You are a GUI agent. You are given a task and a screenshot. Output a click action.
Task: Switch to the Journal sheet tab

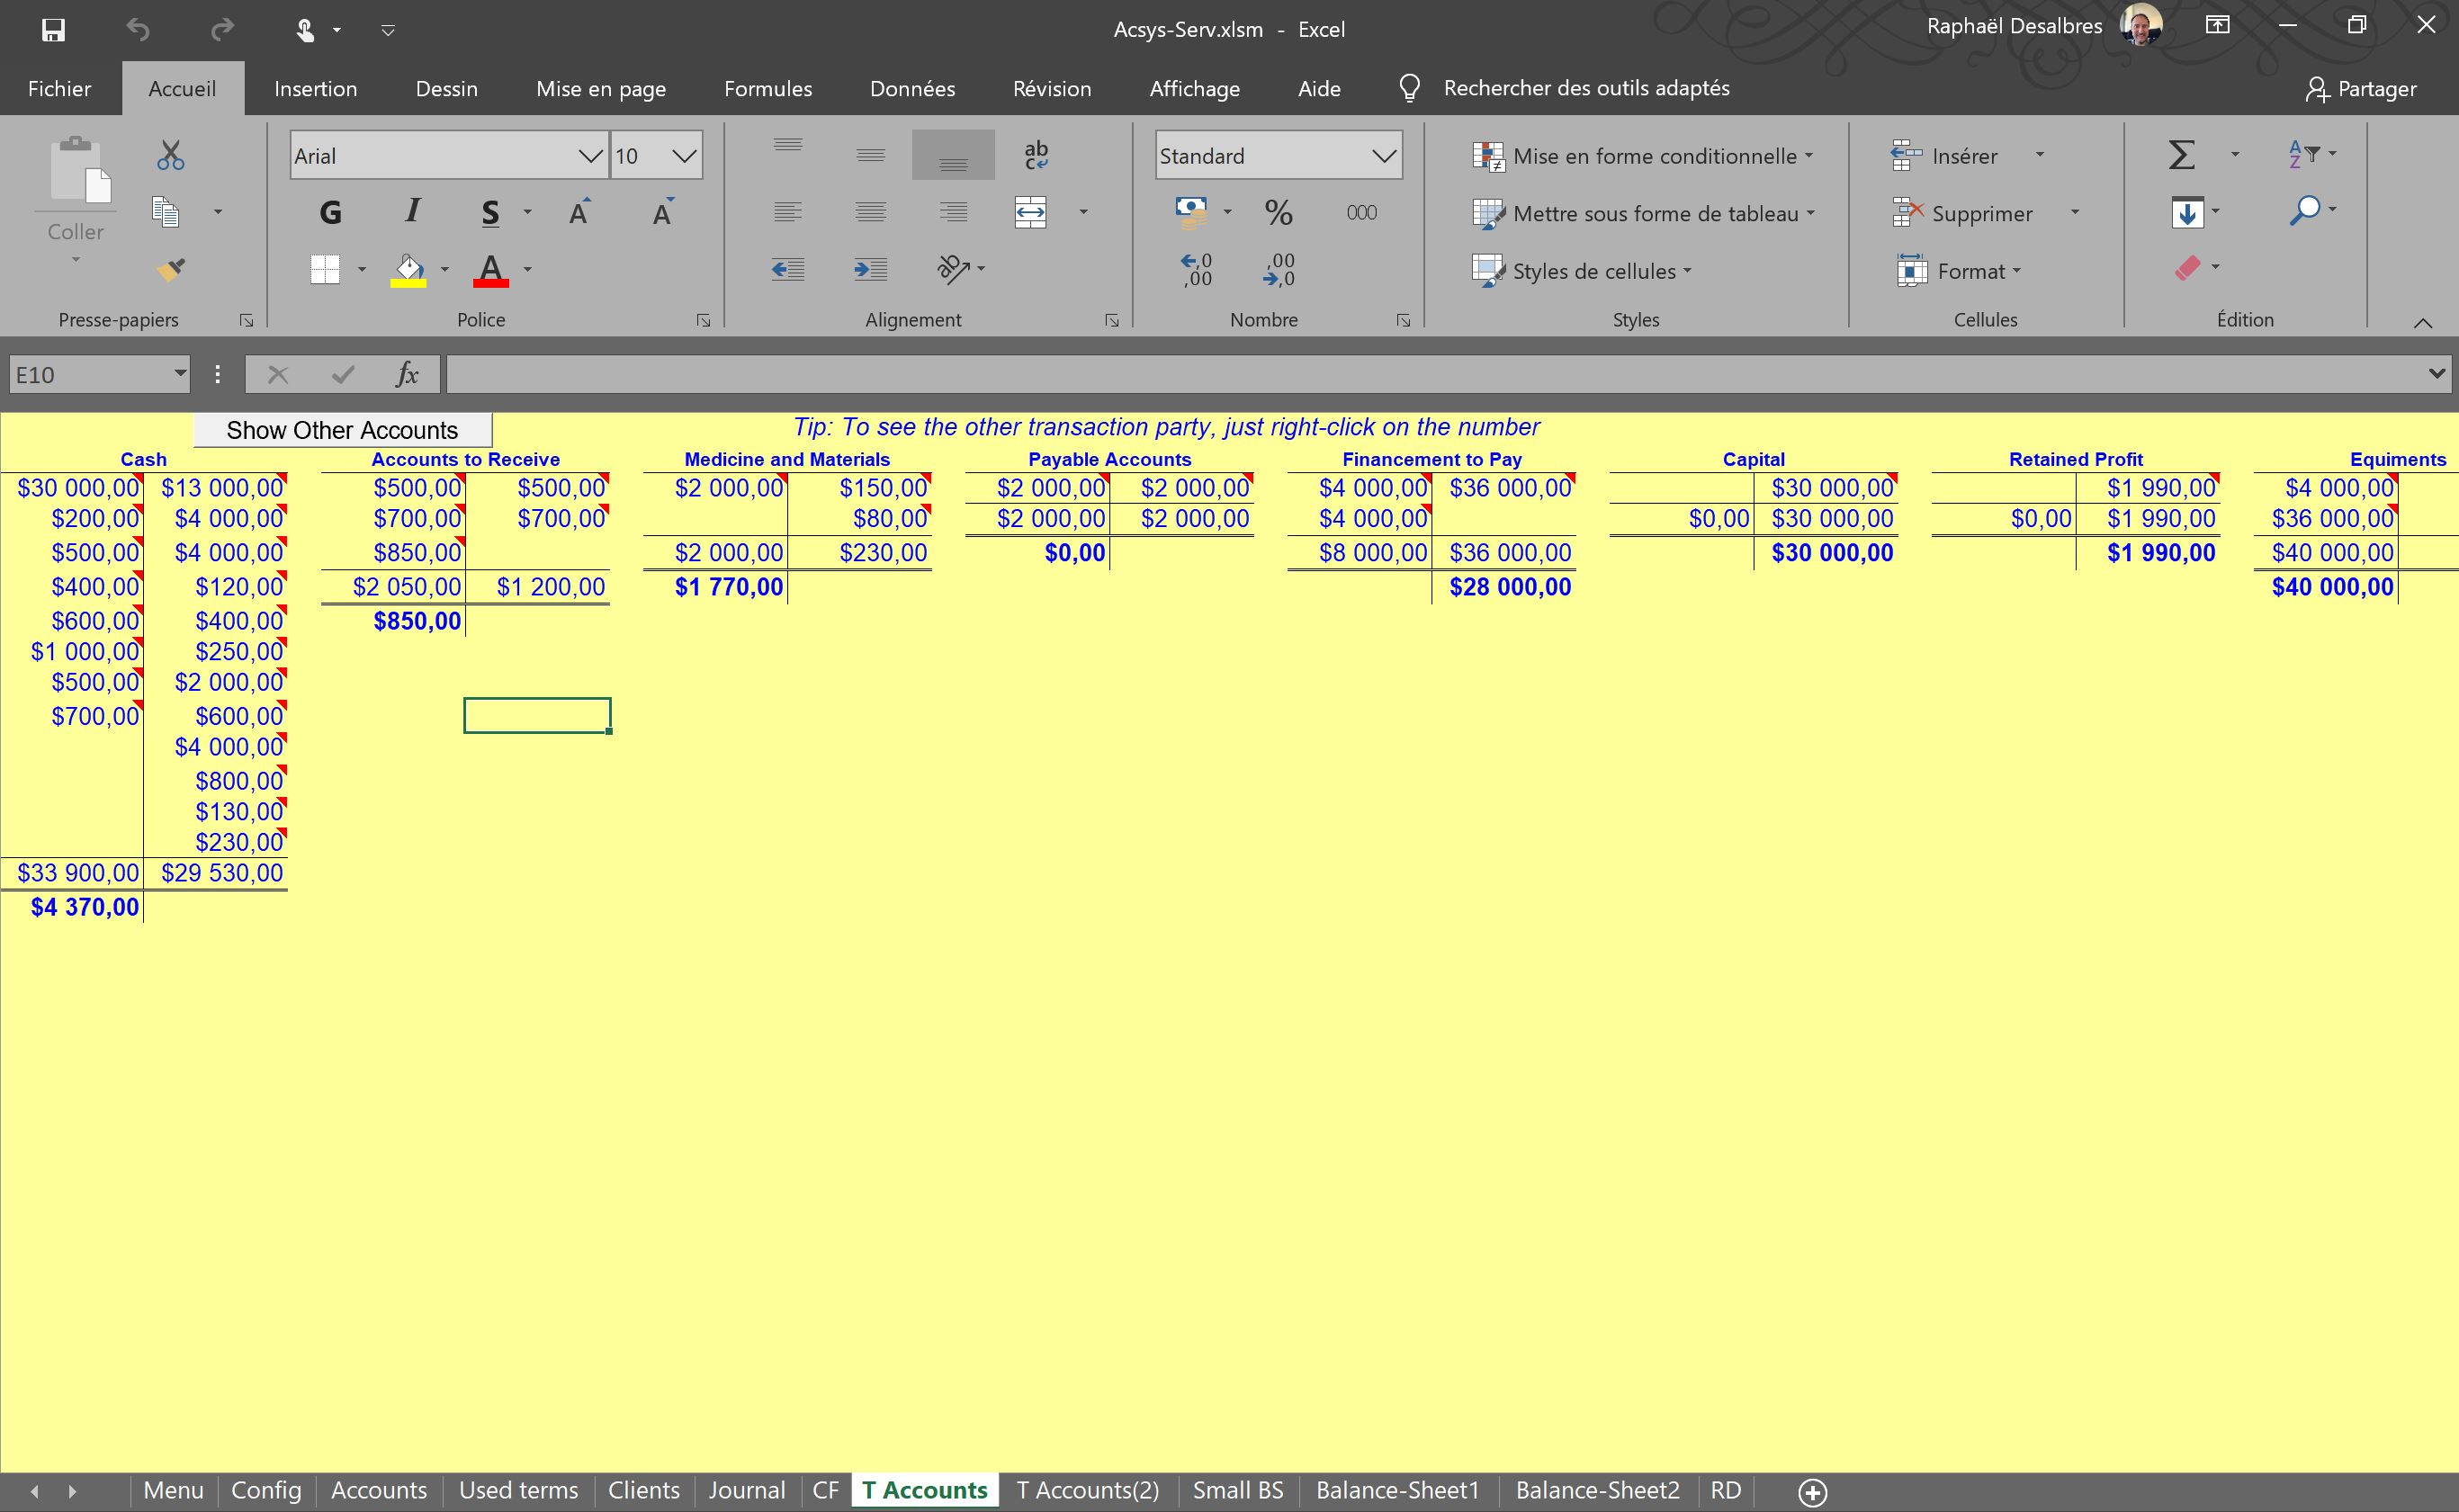(746, 1490)
